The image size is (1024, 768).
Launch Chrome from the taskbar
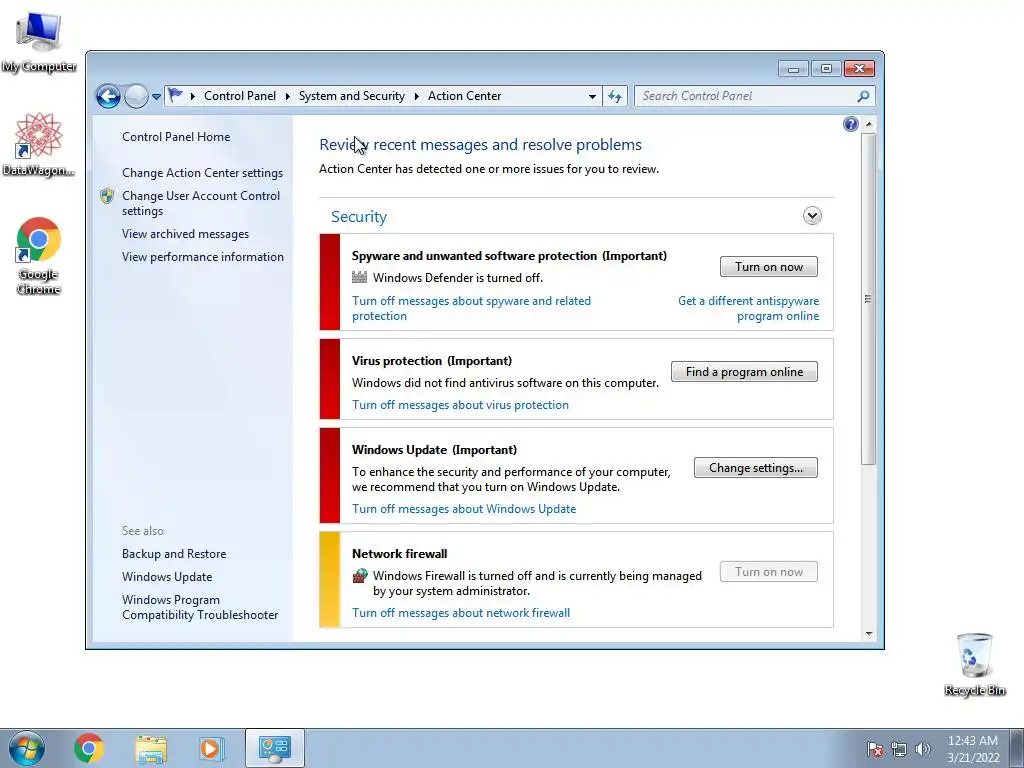[x=88, y=748]
